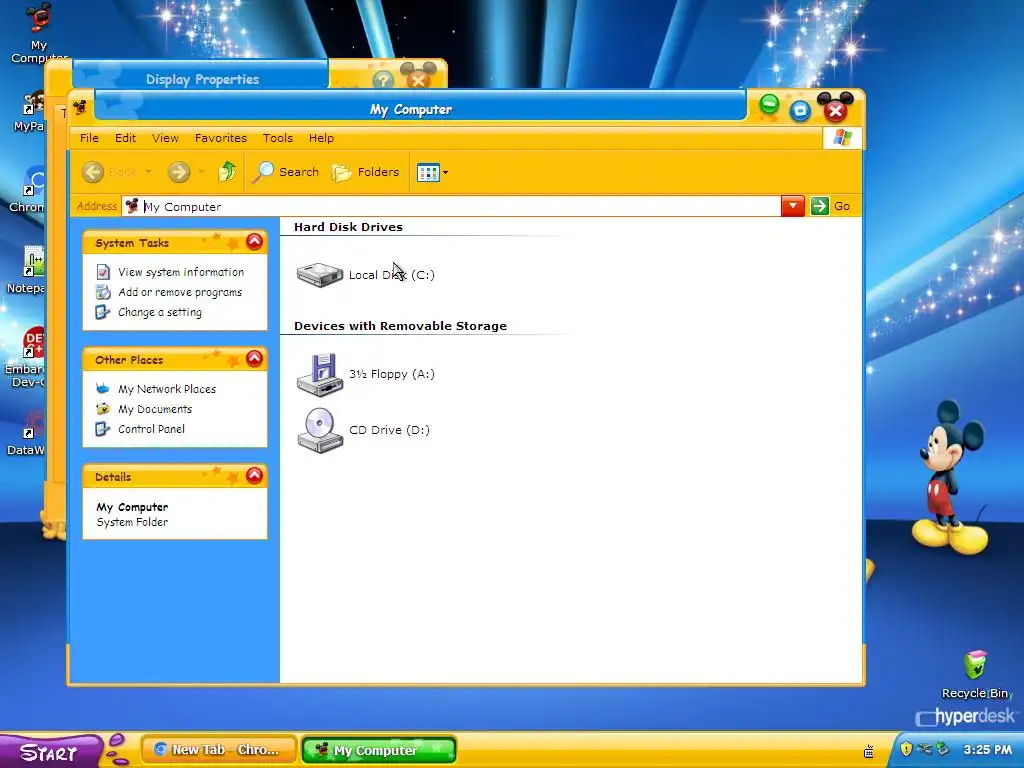Click the Address bar Mickey icon
Image resolution: width=1024 pixels, height=768 pixels.
[132, 206]
